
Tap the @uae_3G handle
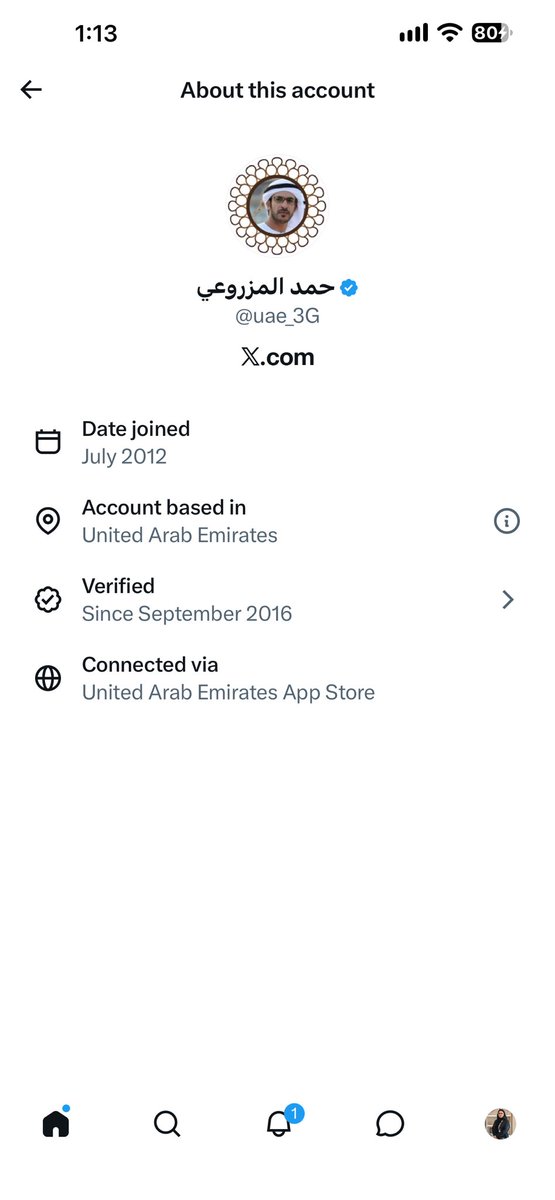[277, 318]
